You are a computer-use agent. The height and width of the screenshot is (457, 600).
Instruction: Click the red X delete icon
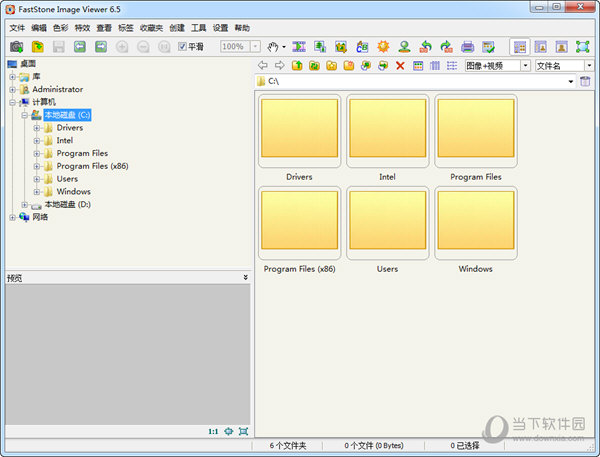pos(400,65)
